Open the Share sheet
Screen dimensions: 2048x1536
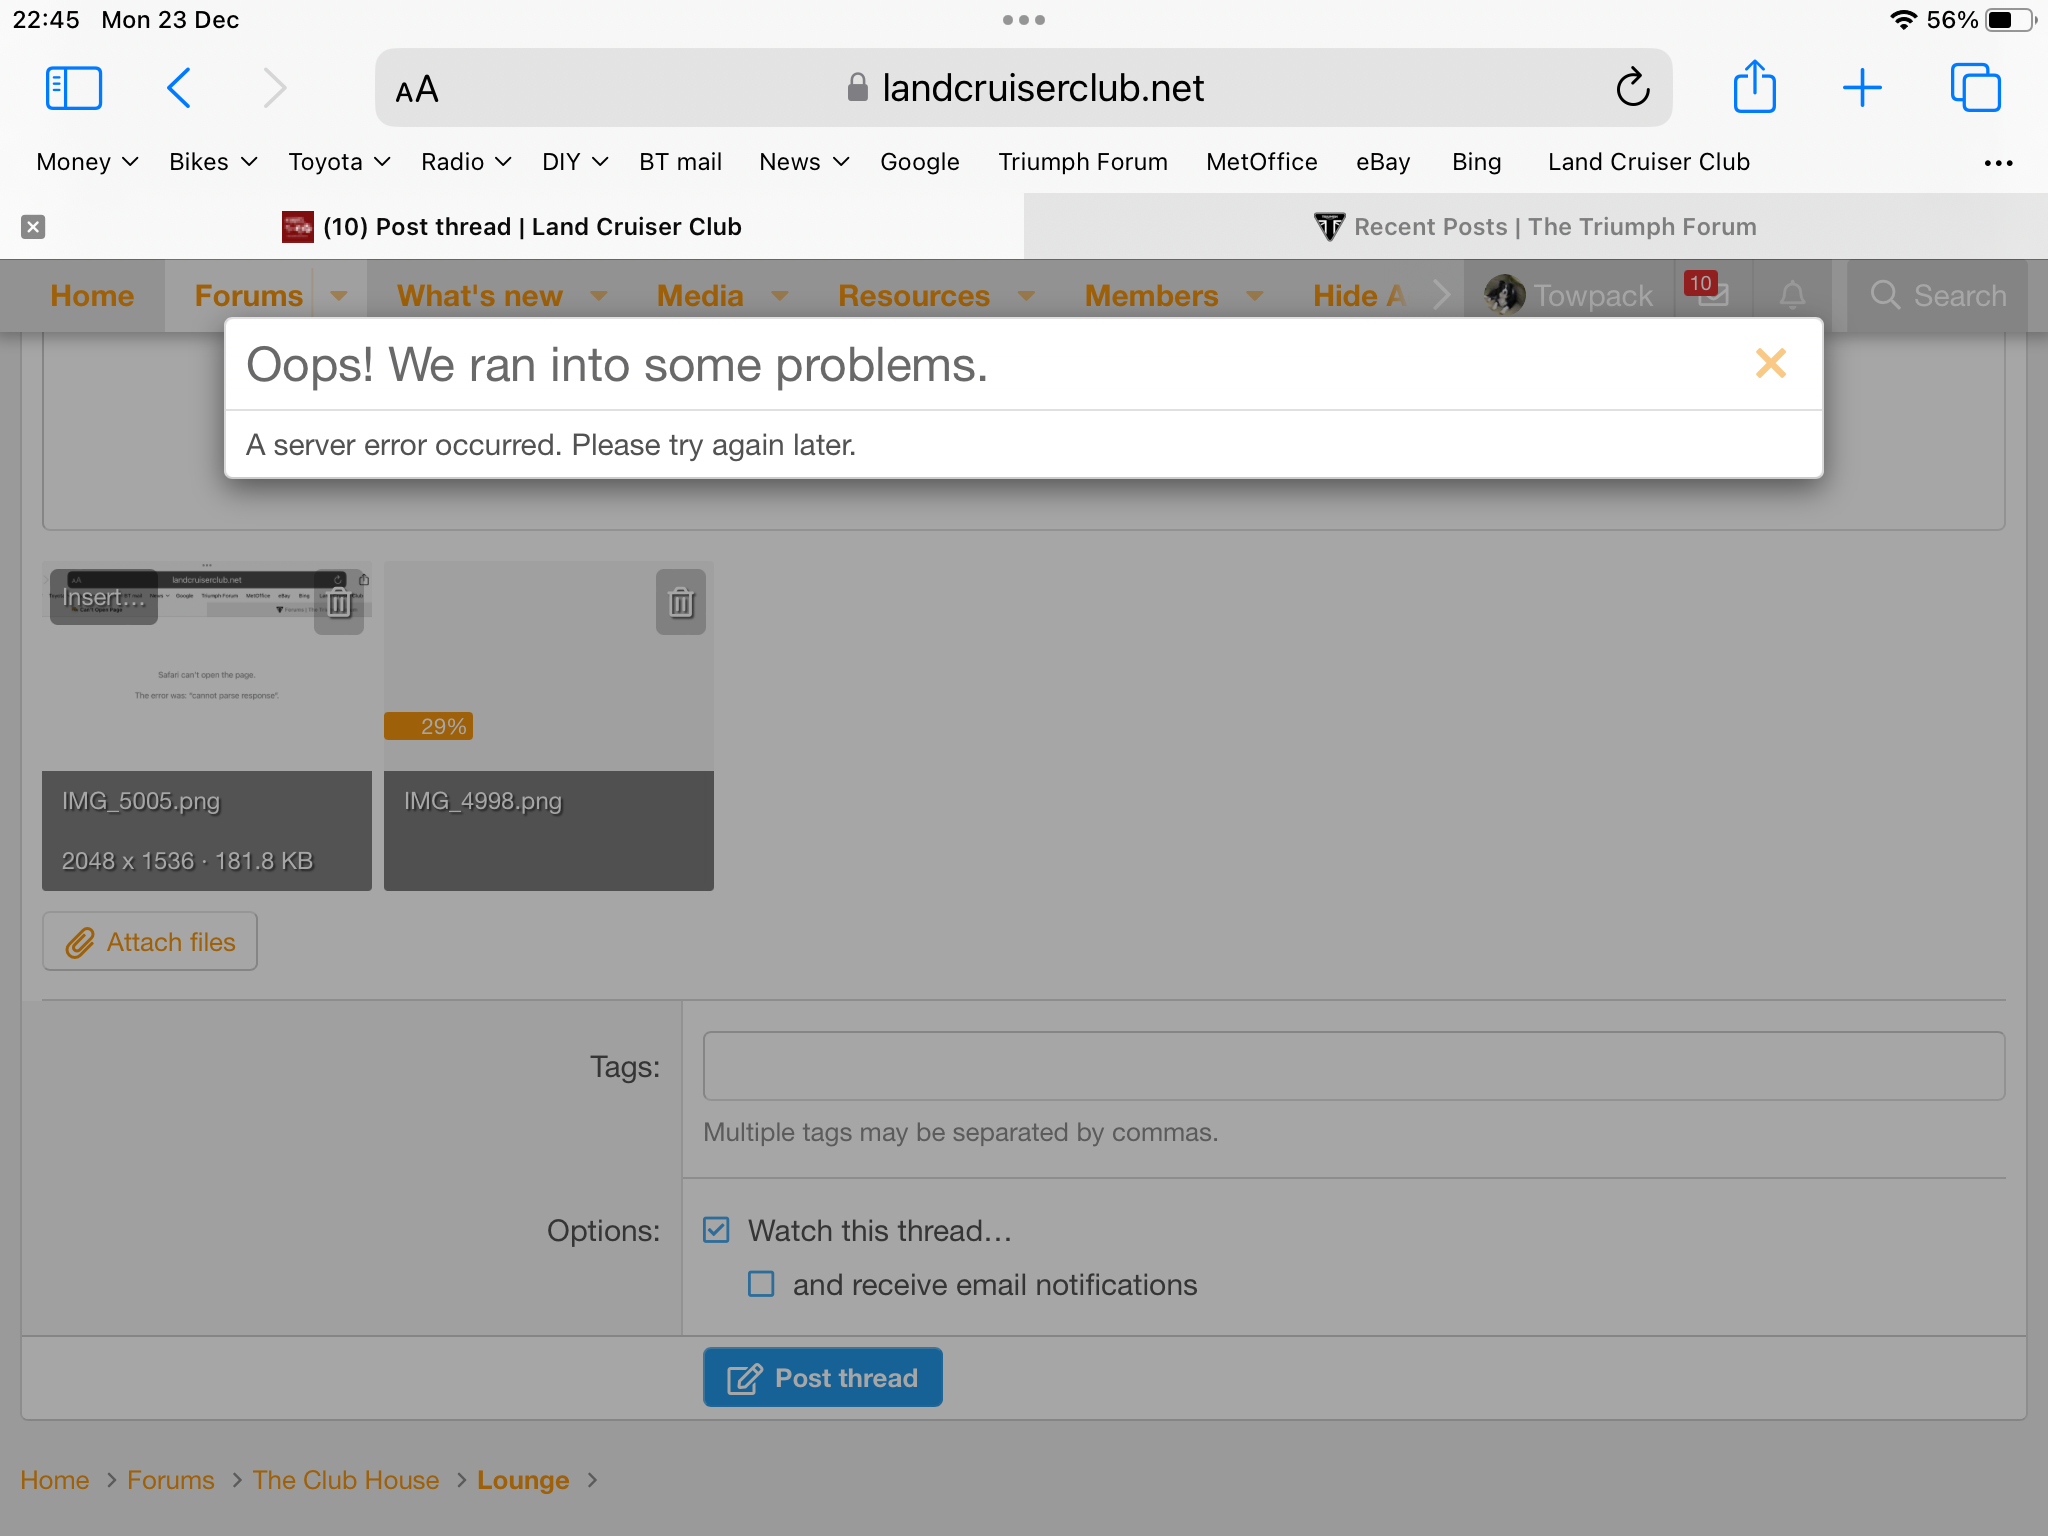pyautogui.click(x=1754, y=86)
